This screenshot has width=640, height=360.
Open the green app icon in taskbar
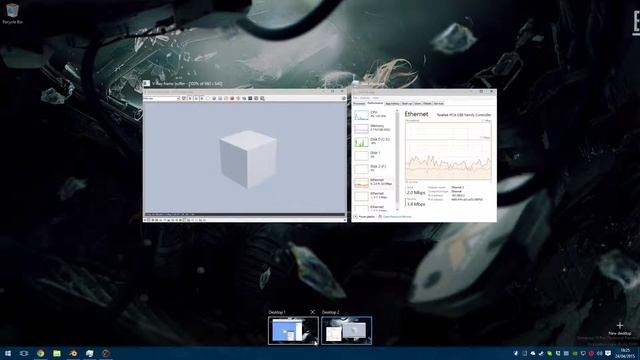pos(57,353)
